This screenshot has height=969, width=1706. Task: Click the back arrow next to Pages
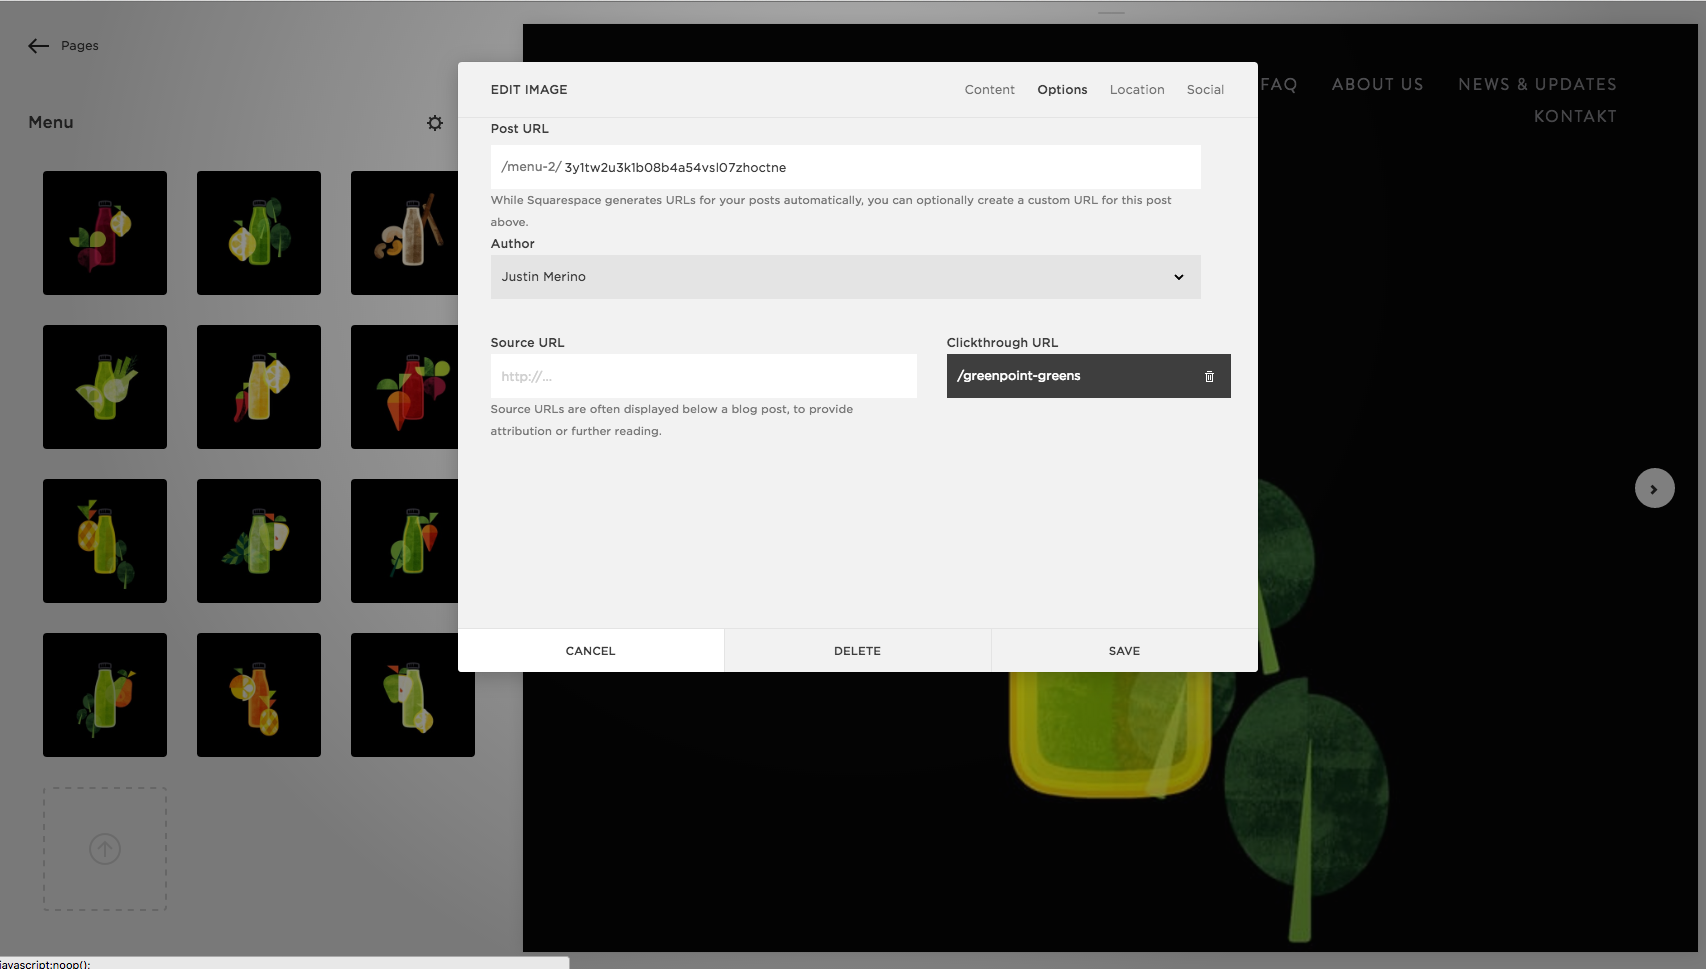click(38, 46)
